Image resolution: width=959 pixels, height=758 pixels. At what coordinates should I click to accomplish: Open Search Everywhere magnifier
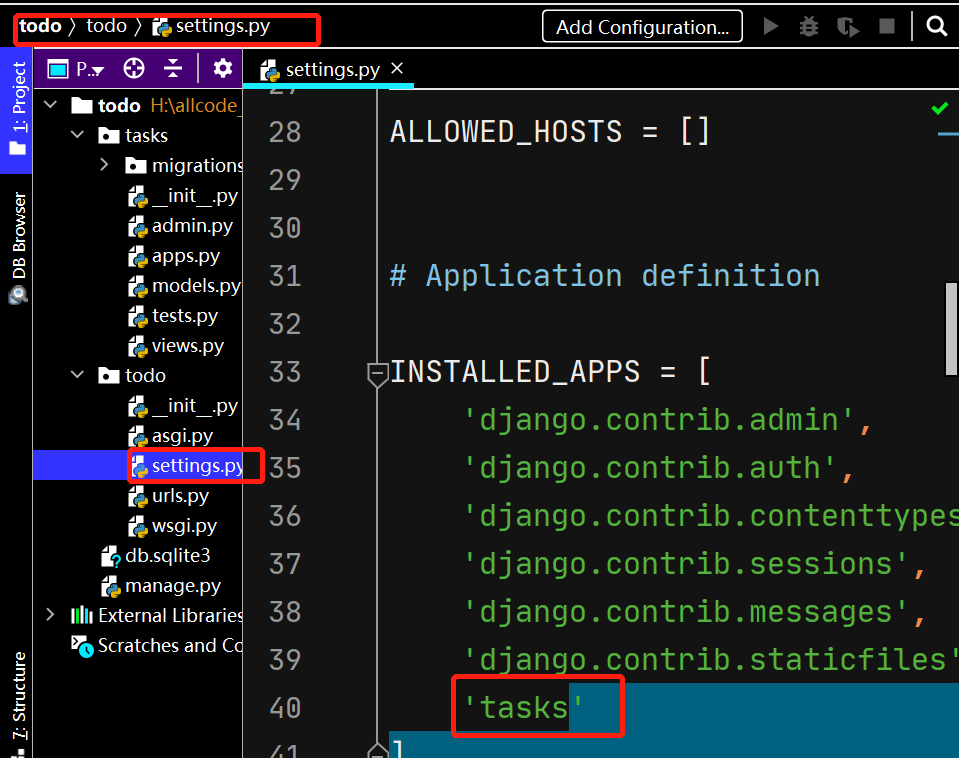pyautogui.click(x=936, y=26)
